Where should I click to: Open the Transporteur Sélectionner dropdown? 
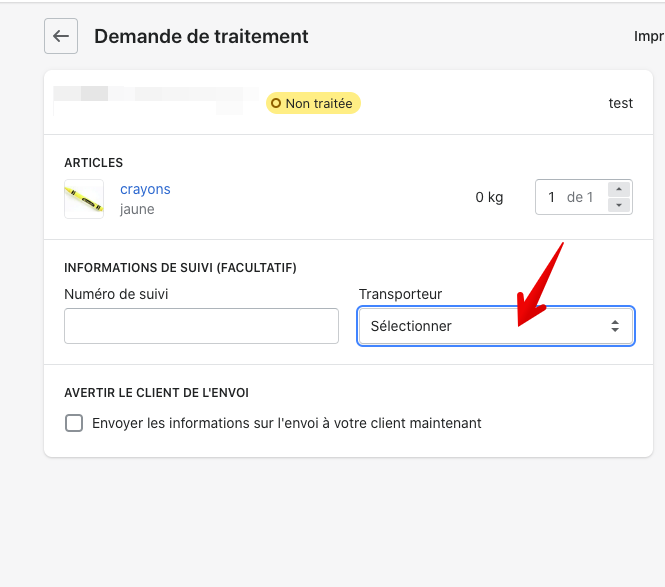coord(495,326)
